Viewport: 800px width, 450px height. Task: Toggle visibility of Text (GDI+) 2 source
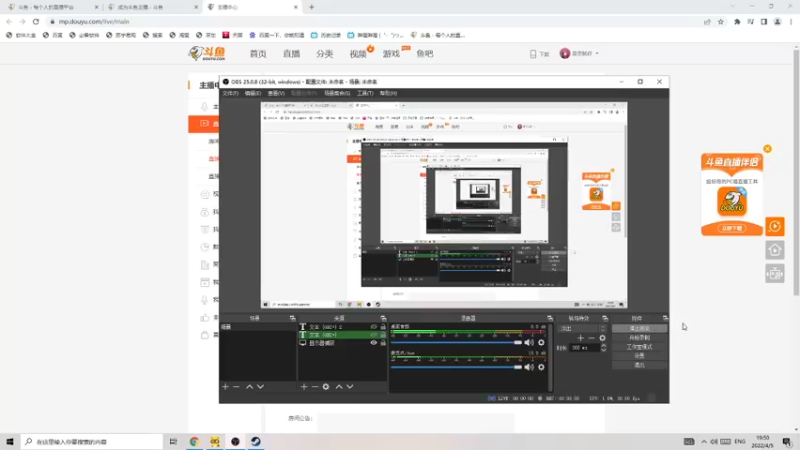(x=373, y=327)
